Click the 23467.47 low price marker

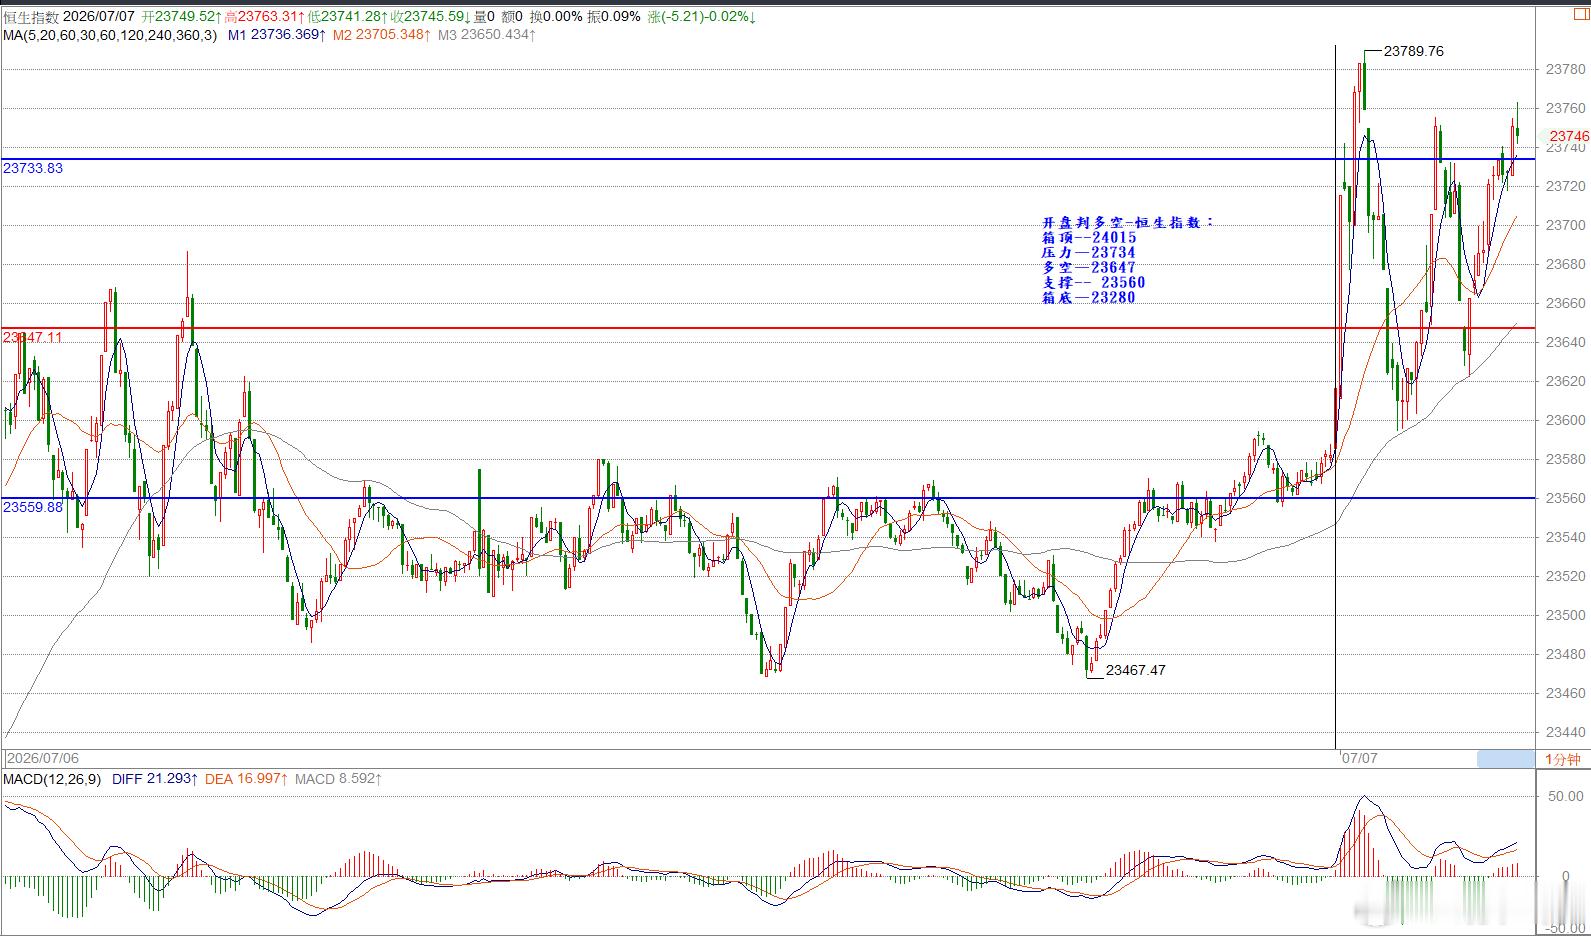[1136, 670]
